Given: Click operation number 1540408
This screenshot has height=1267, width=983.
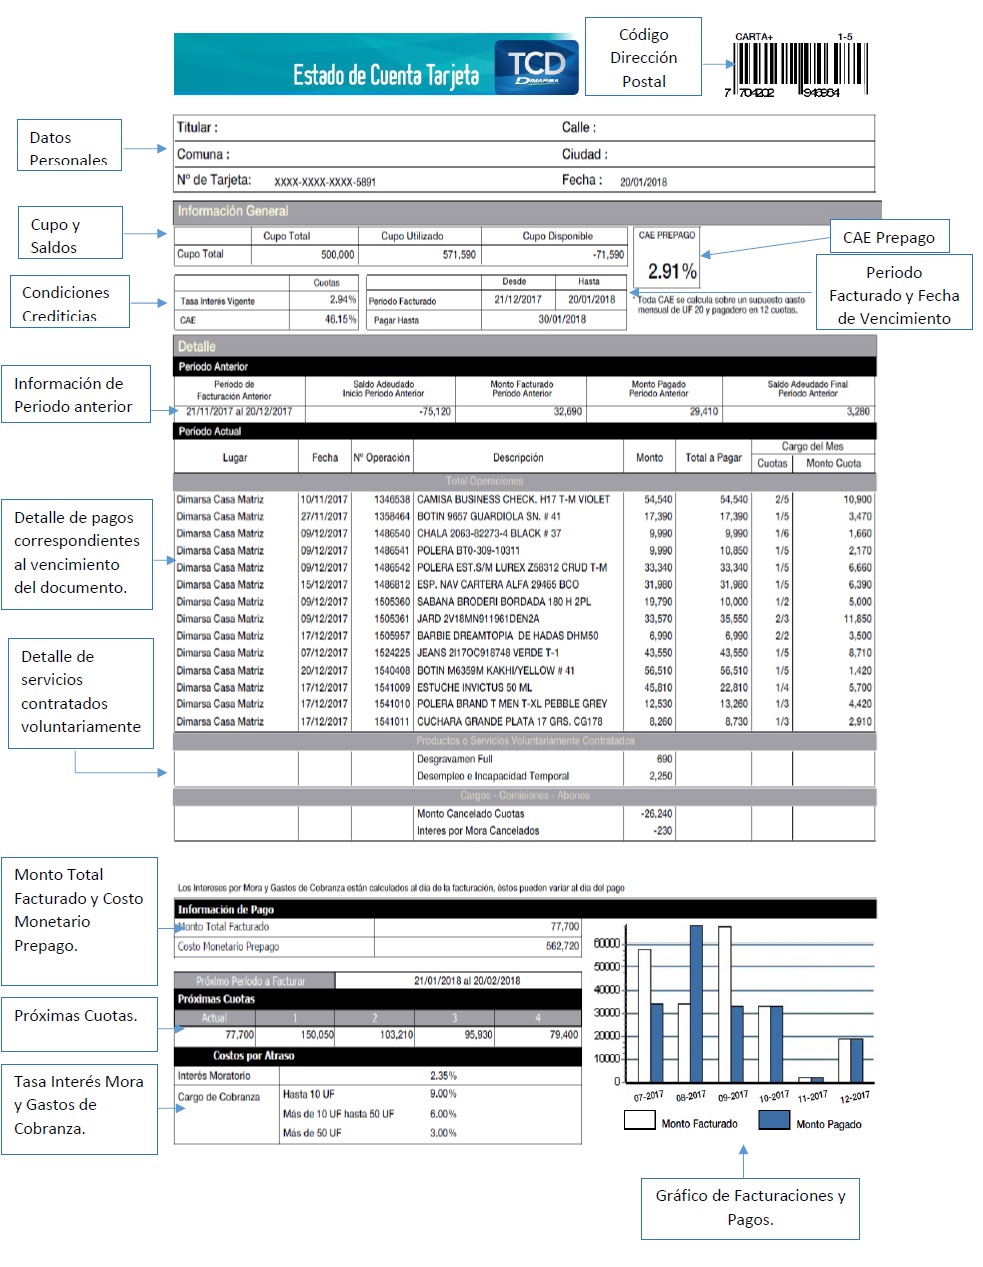Looking at the screenshot, I should (392, 671).
